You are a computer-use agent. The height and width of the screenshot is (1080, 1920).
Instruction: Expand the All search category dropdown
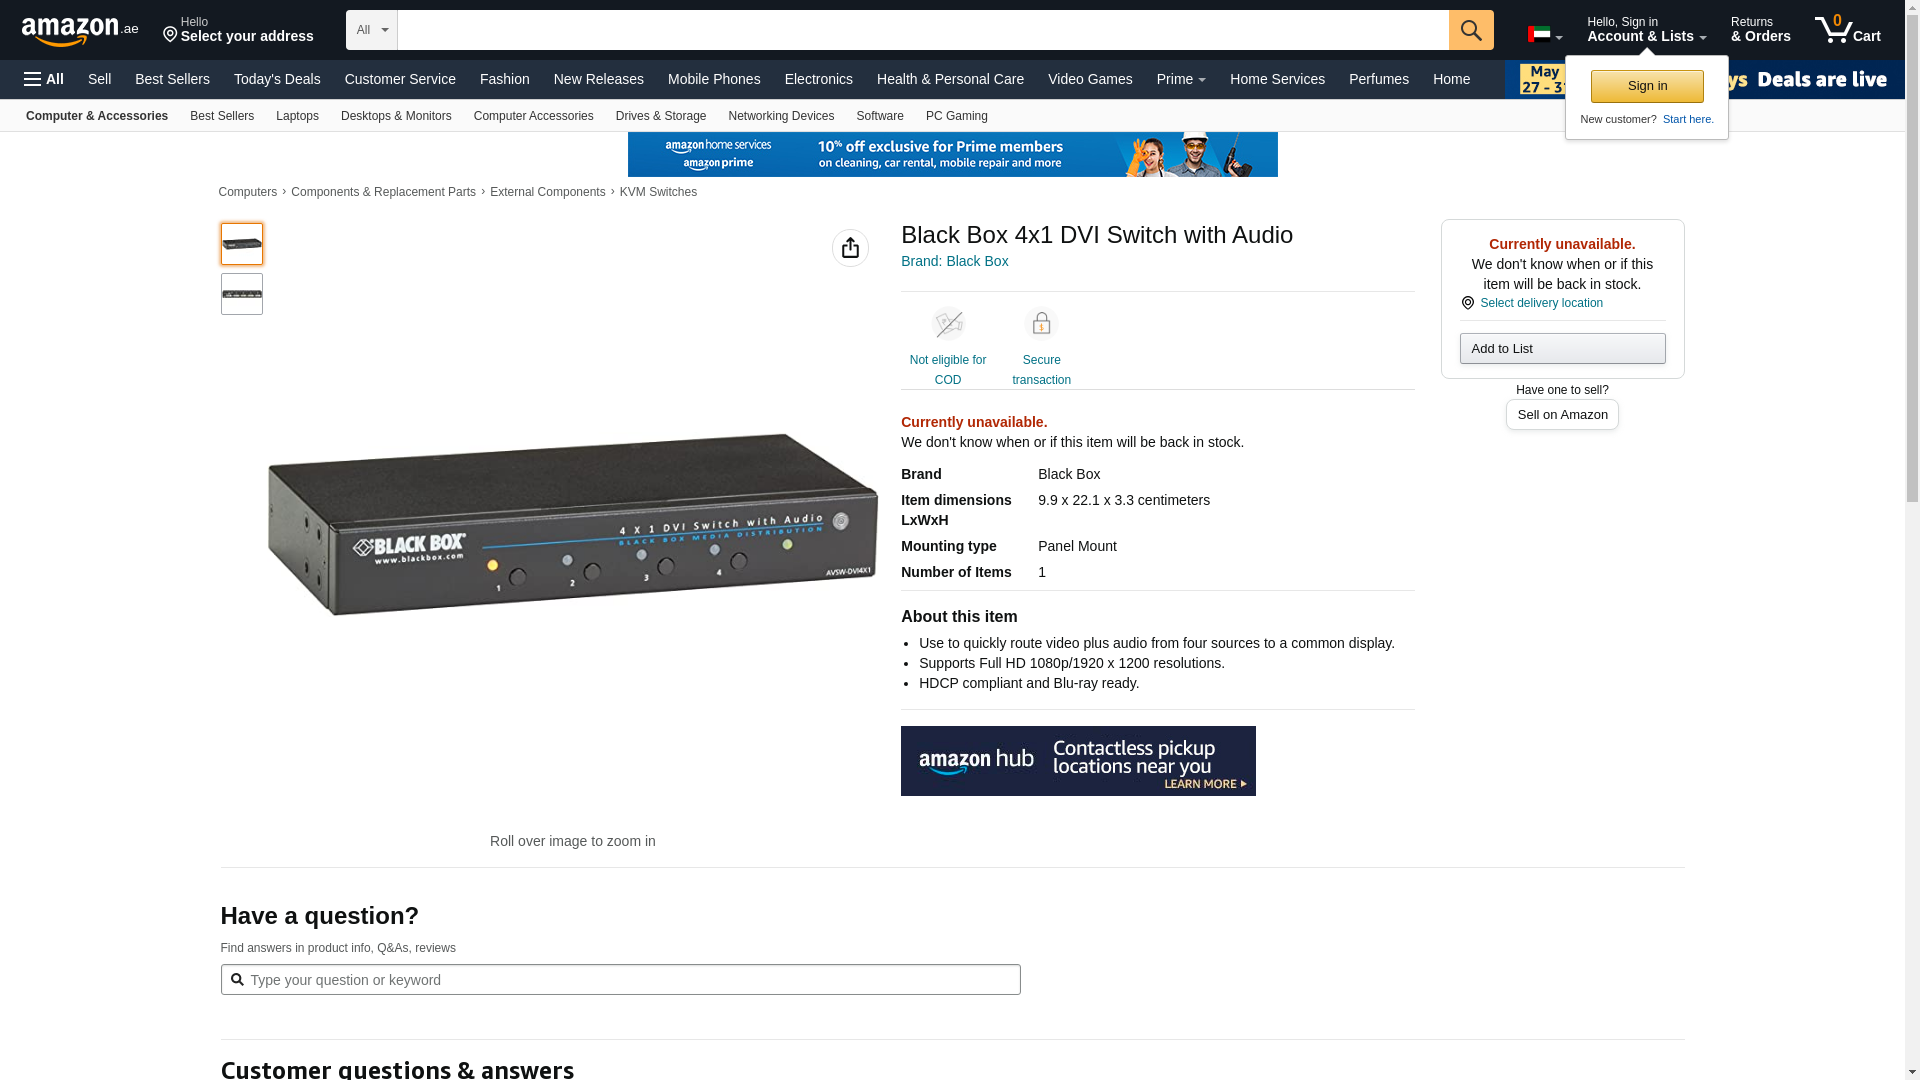click(371, 30)
